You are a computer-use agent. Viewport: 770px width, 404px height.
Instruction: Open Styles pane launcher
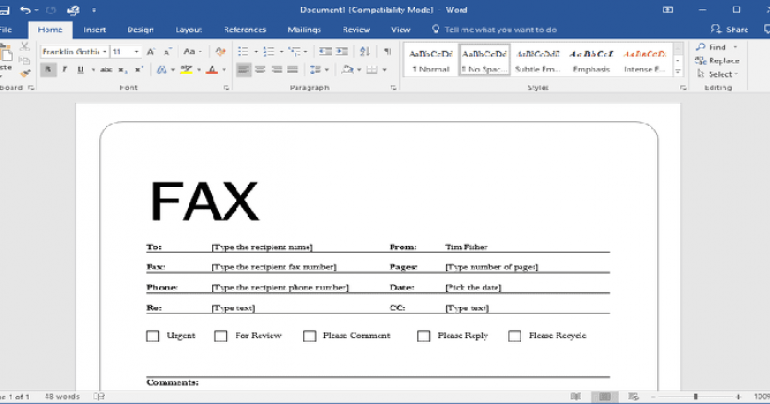coord(683,88)
